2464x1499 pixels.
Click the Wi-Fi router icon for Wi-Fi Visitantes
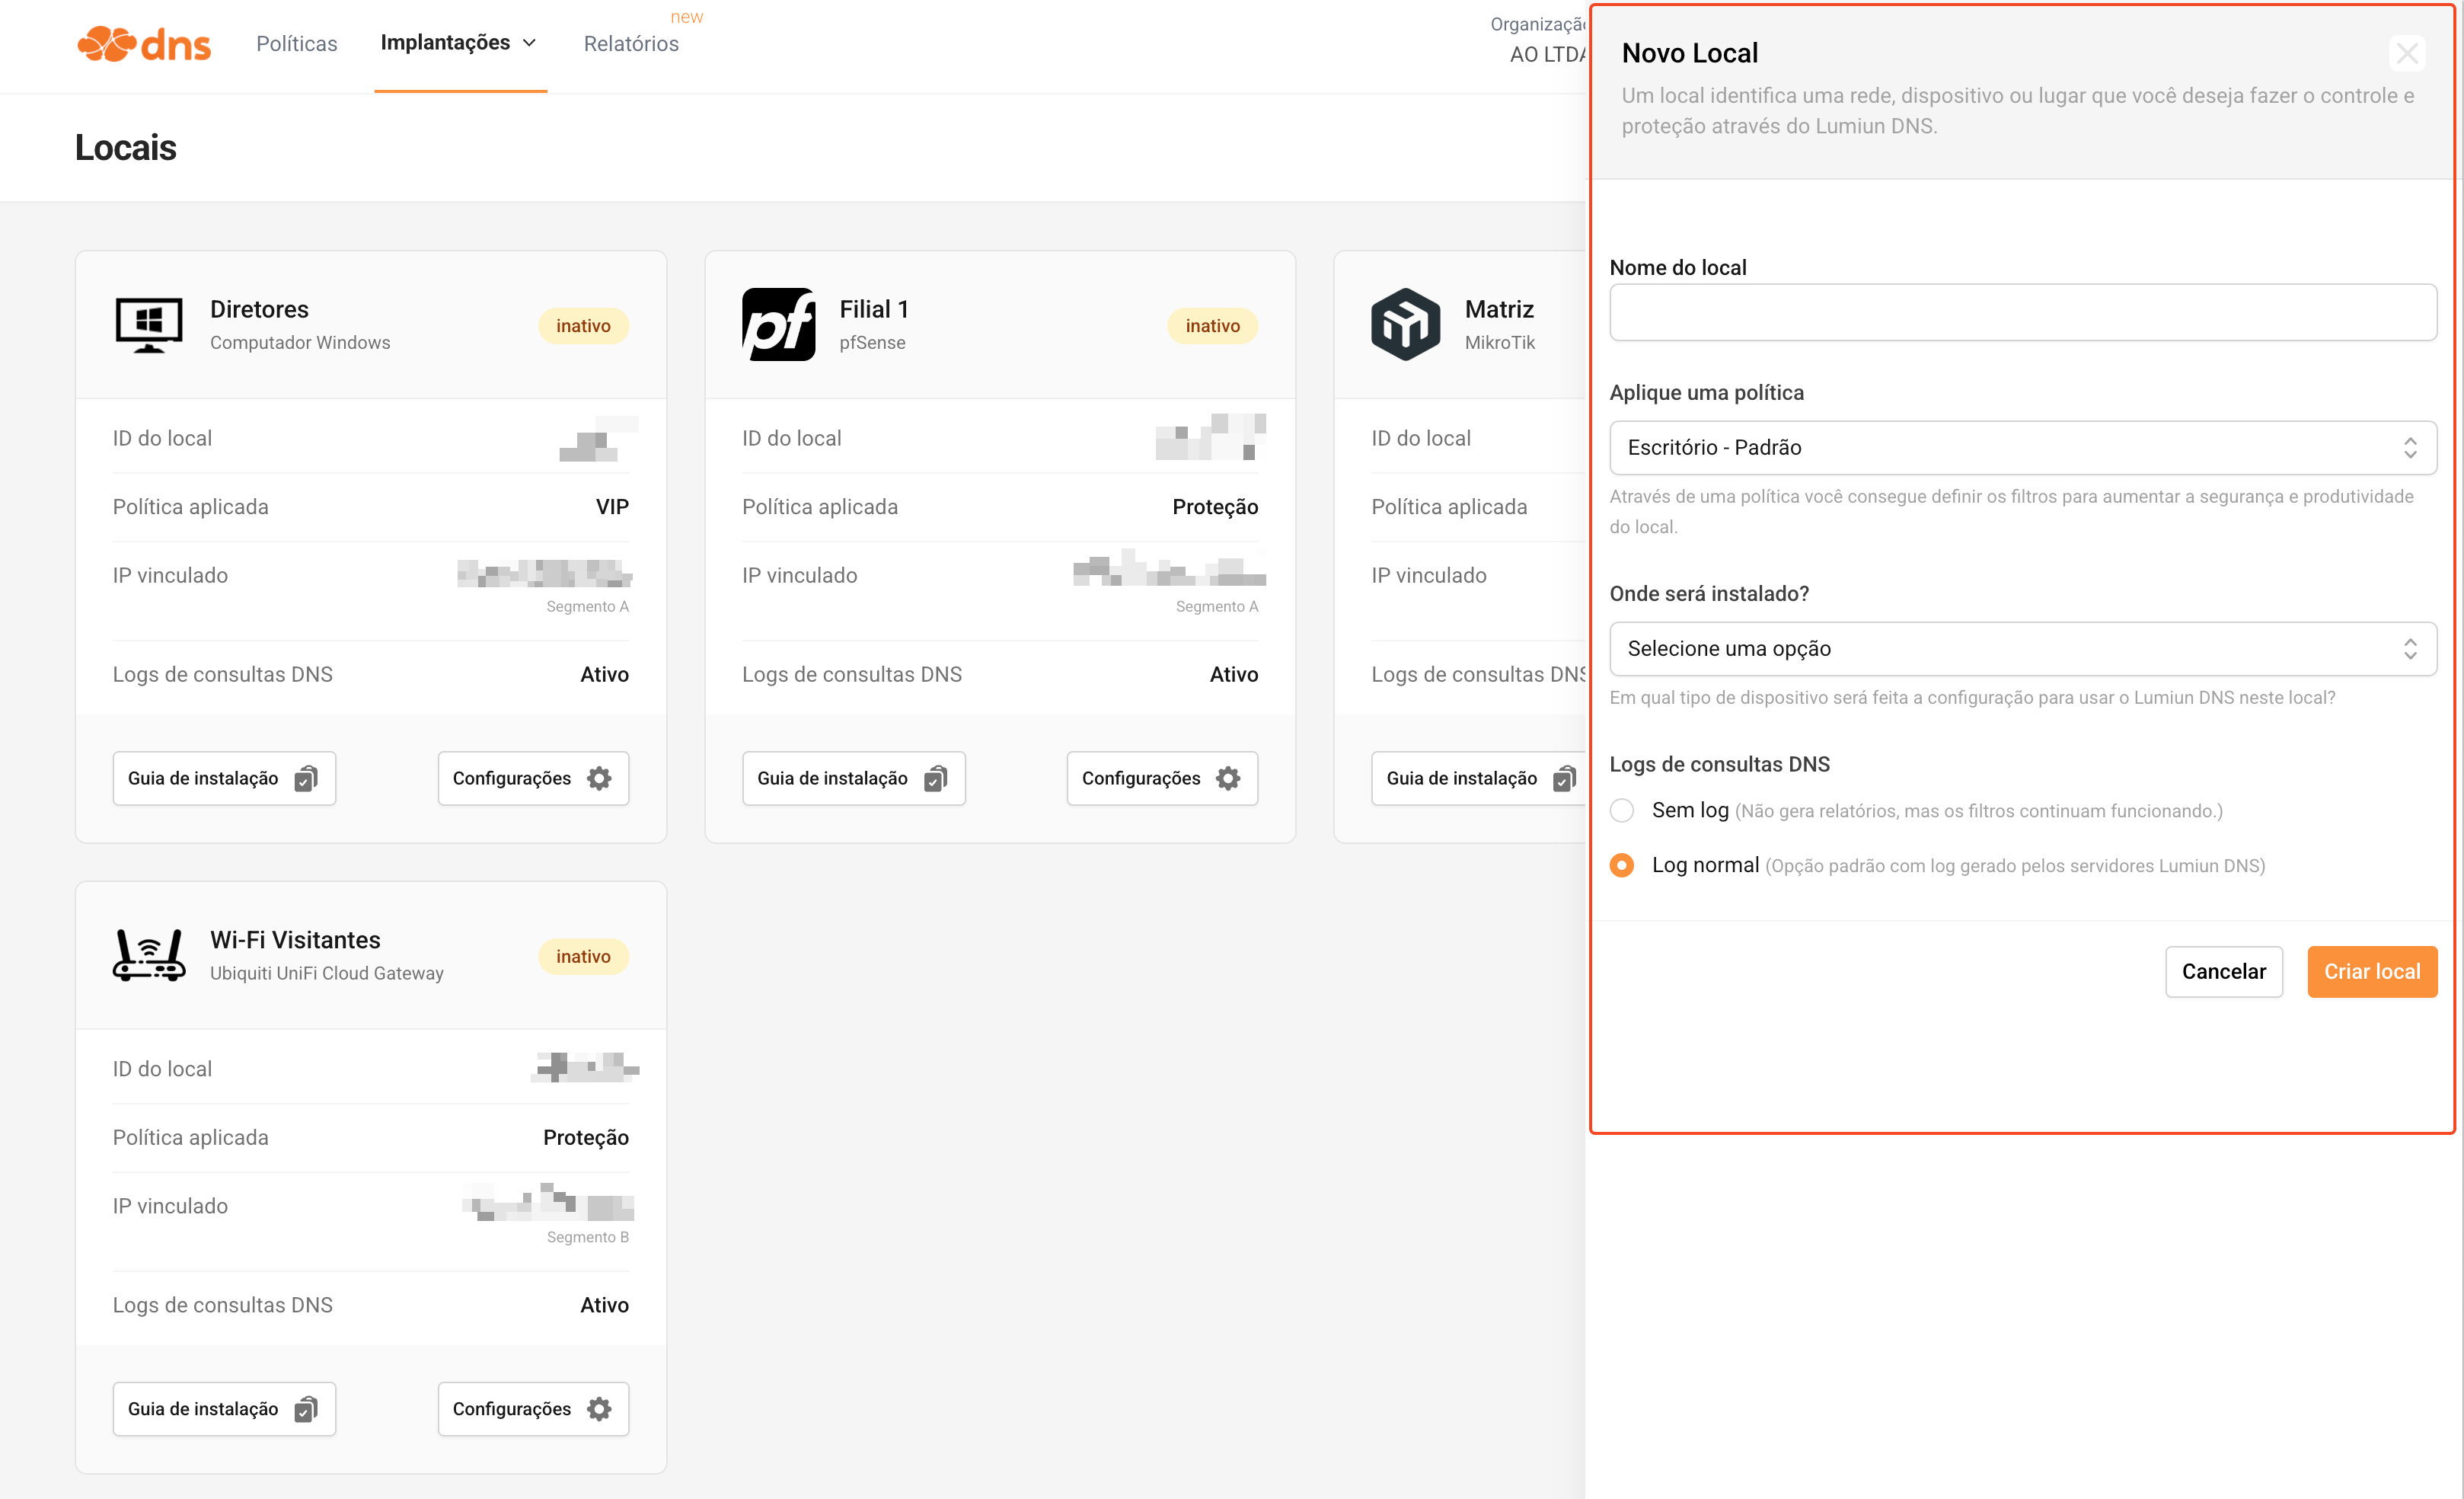pos(149,955)
